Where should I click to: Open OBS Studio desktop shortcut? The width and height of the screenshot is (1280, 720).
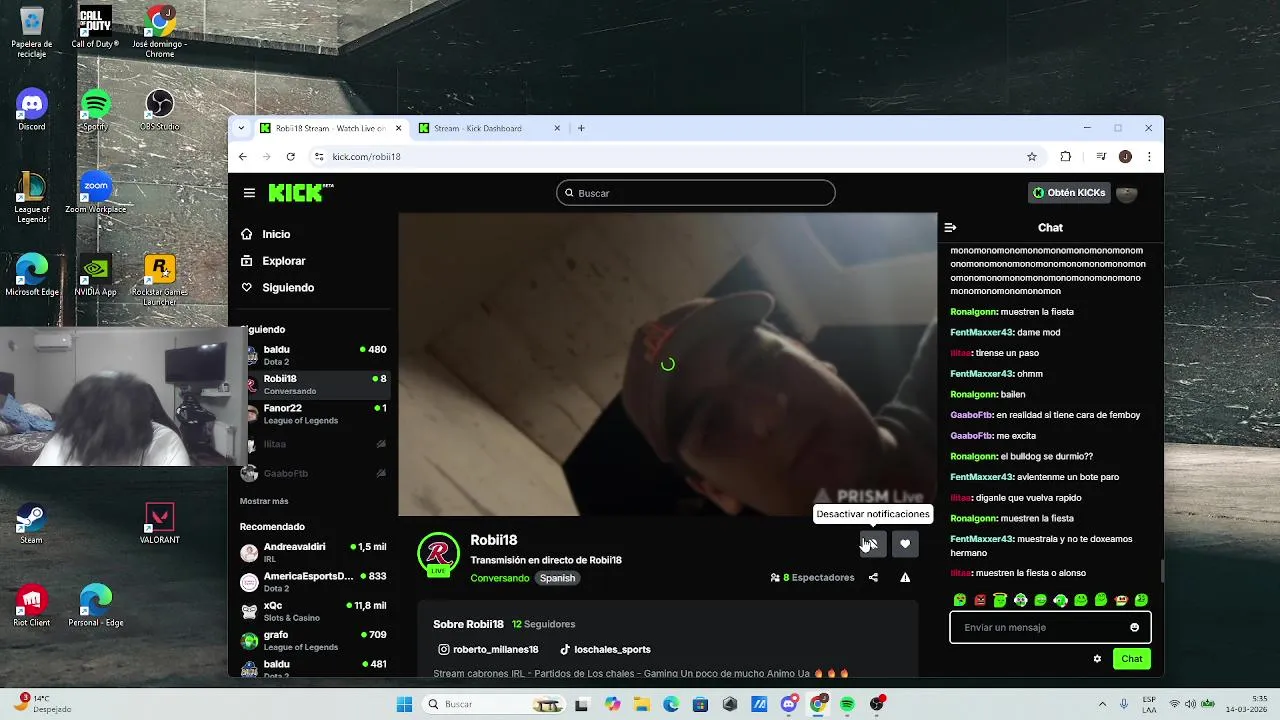[x=160, y=110]
